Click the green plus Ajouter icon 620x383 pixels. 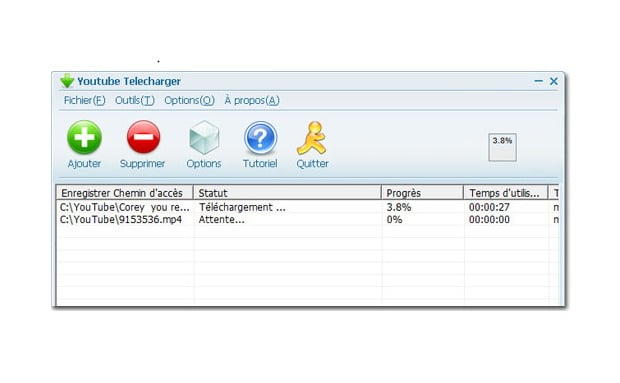coord(84,137)
